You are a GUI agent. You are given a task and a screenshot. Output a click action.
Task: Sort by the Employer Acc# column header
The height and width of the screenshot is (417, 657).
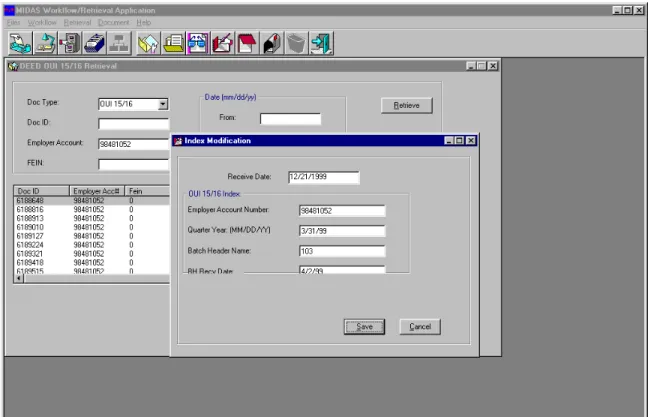pyautogui.click(x=97, y=191)
